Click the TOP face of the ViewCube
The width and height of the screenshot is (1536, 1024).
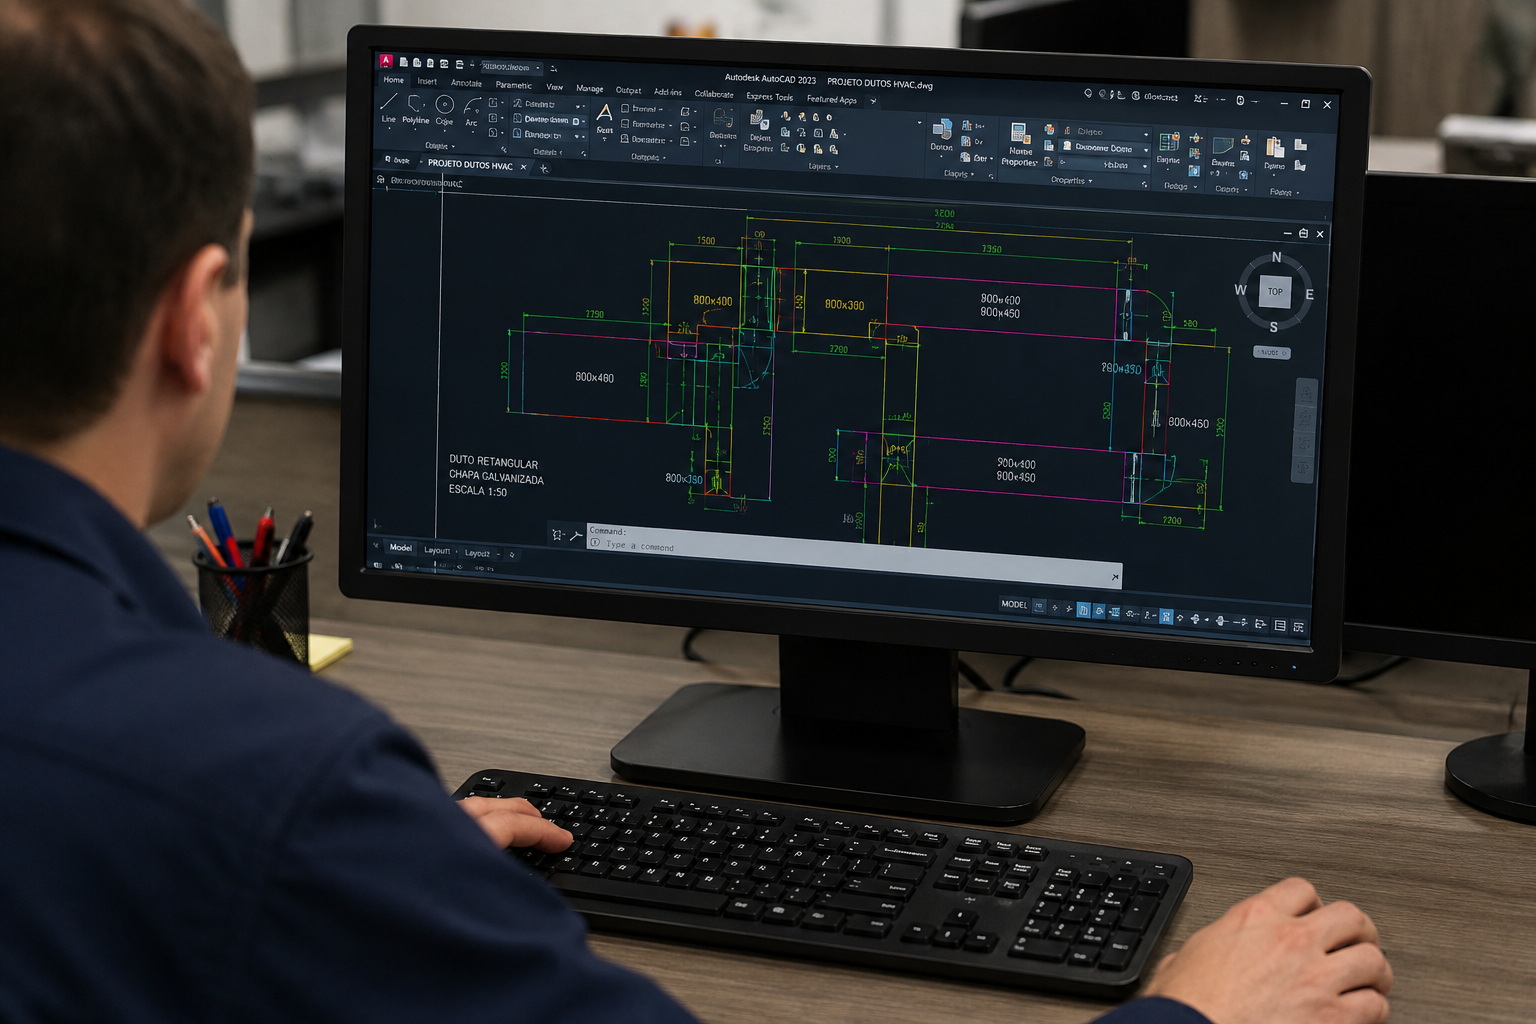click(x=1275, y=292)
